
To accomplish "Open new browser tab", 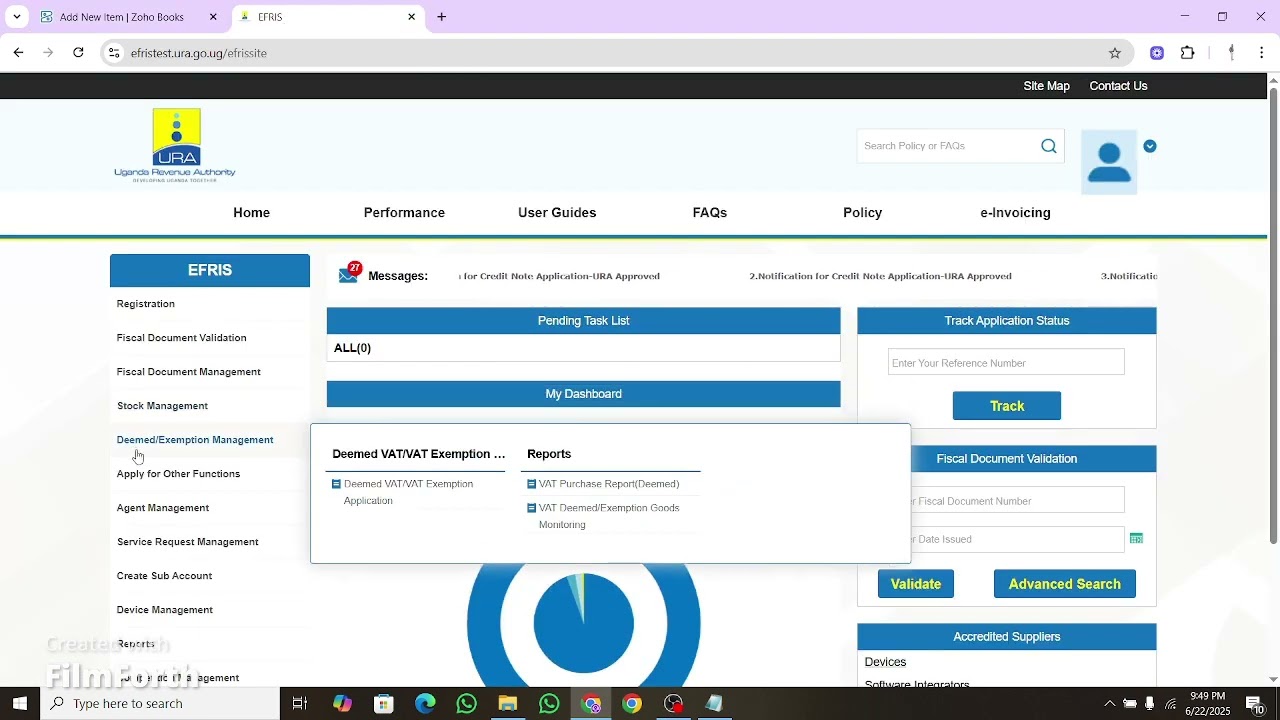I will point(442,17).
